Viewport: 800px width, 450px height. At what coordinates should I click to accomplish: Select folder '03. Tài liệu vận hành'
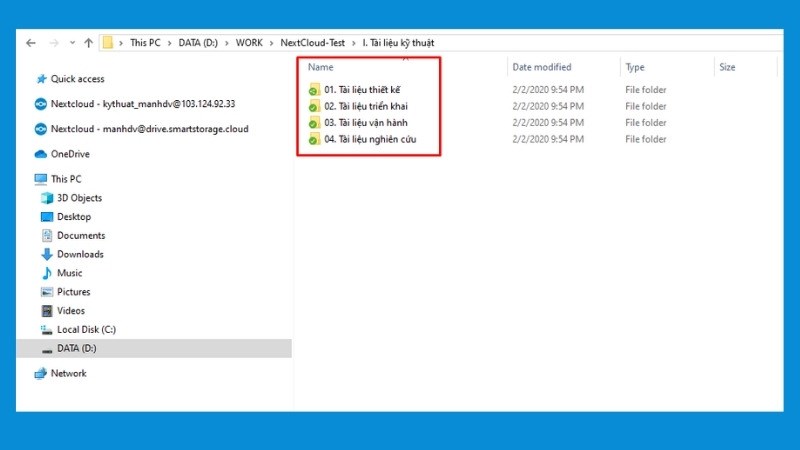[366, 122]
